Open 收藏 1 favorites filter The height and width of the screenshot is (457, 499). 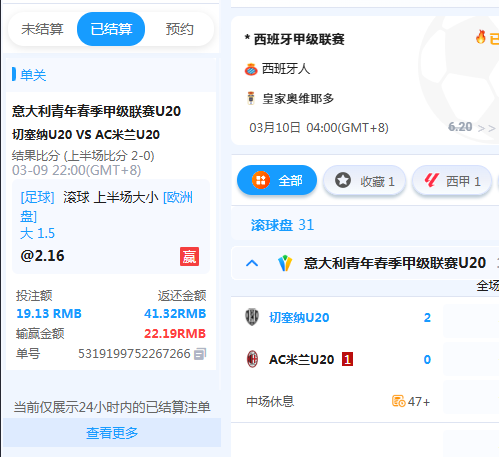(x=364, y=181)
